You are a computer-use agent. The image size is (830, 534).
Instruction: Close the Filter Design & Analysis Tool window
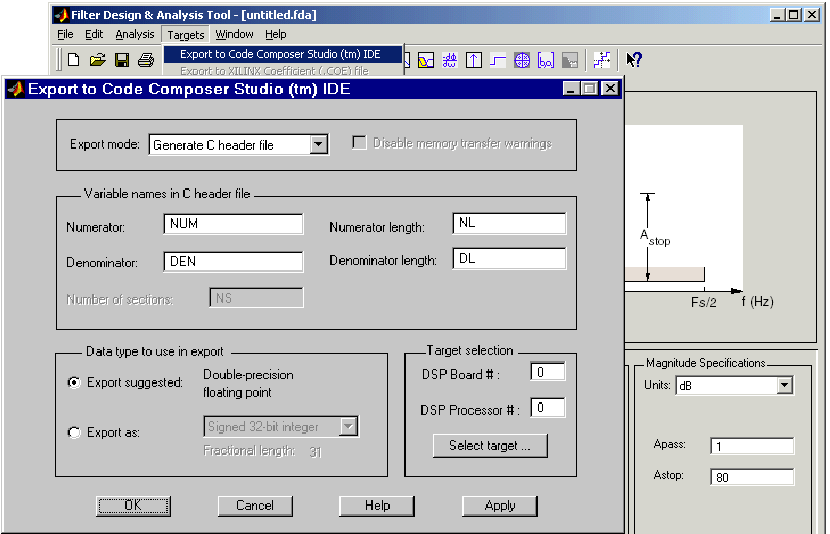(813, 15)
